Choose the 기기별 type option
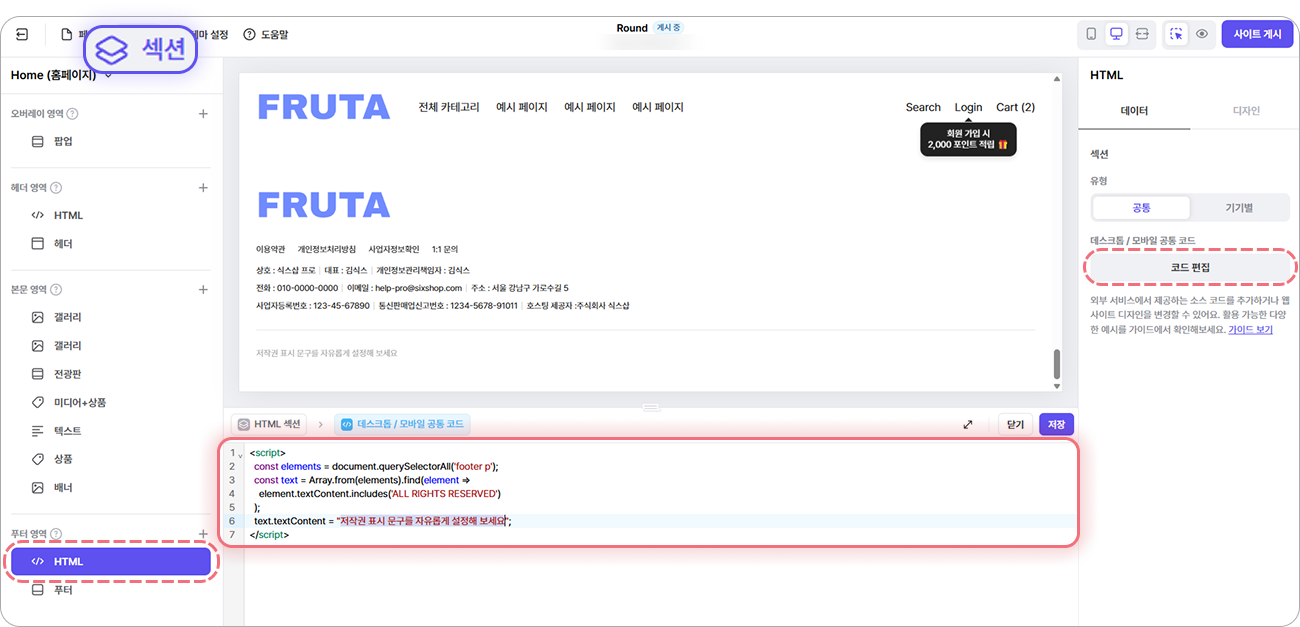1300x627 pixels. coord(1239,208)
